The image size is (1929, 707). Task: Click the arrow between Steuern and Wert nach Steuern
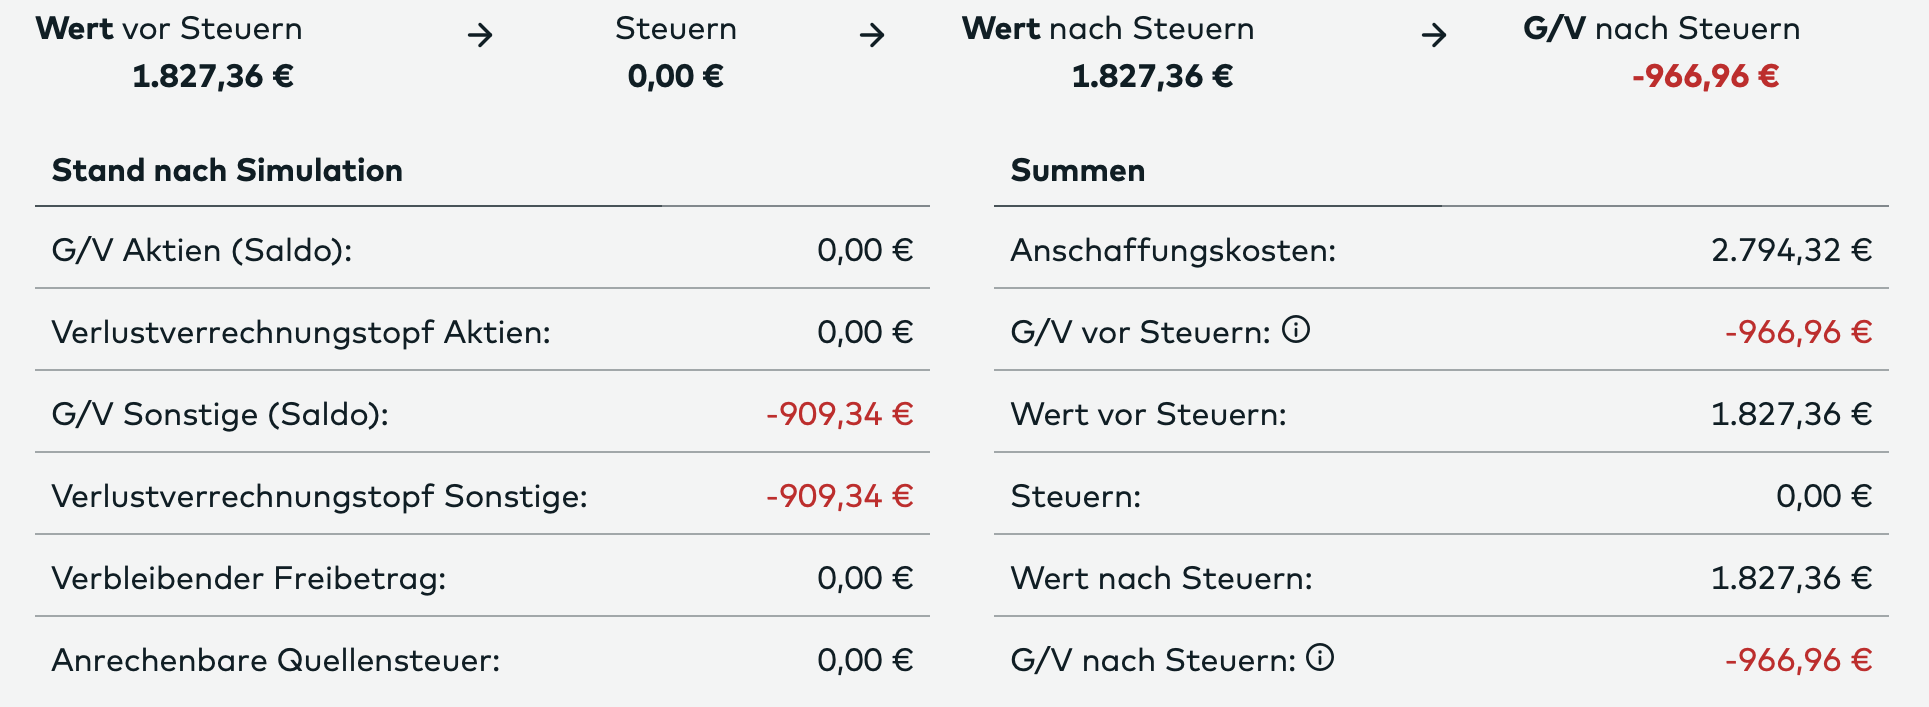pyautogui.click(x=872, y=36)
